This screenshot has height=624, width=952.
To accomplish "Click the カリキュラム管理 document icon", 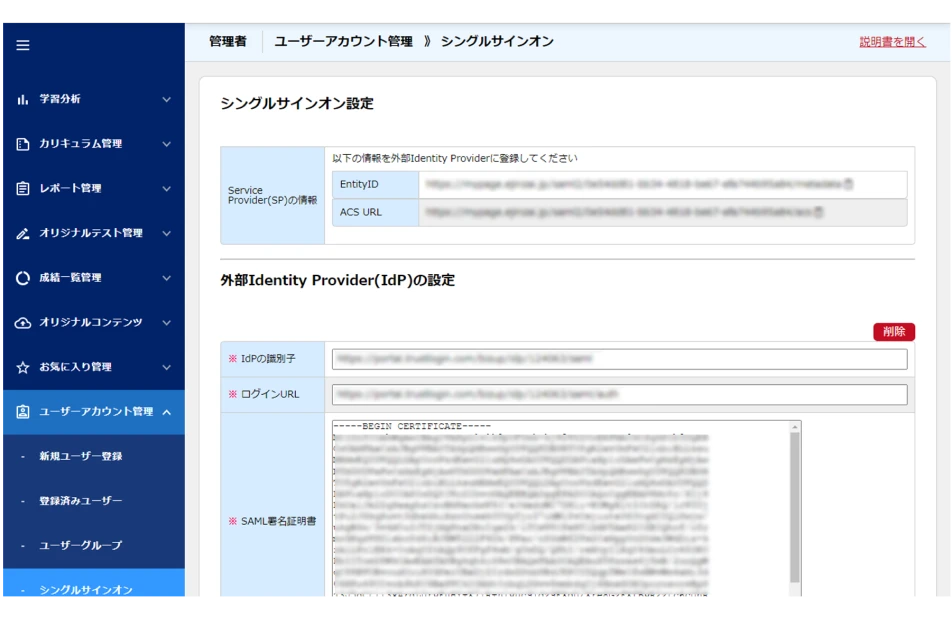I will click(x=23, y=144).
